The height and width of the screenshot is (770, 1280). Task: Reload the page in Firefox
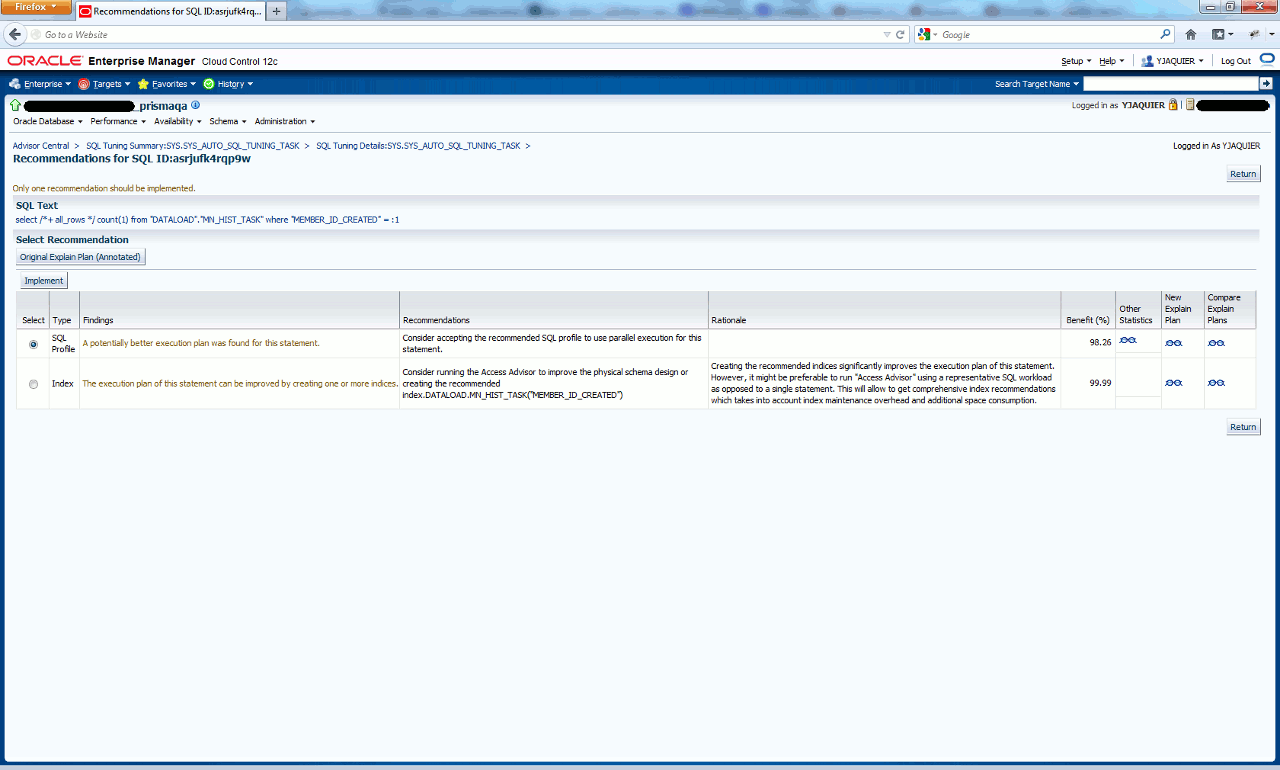click(901, 34)
